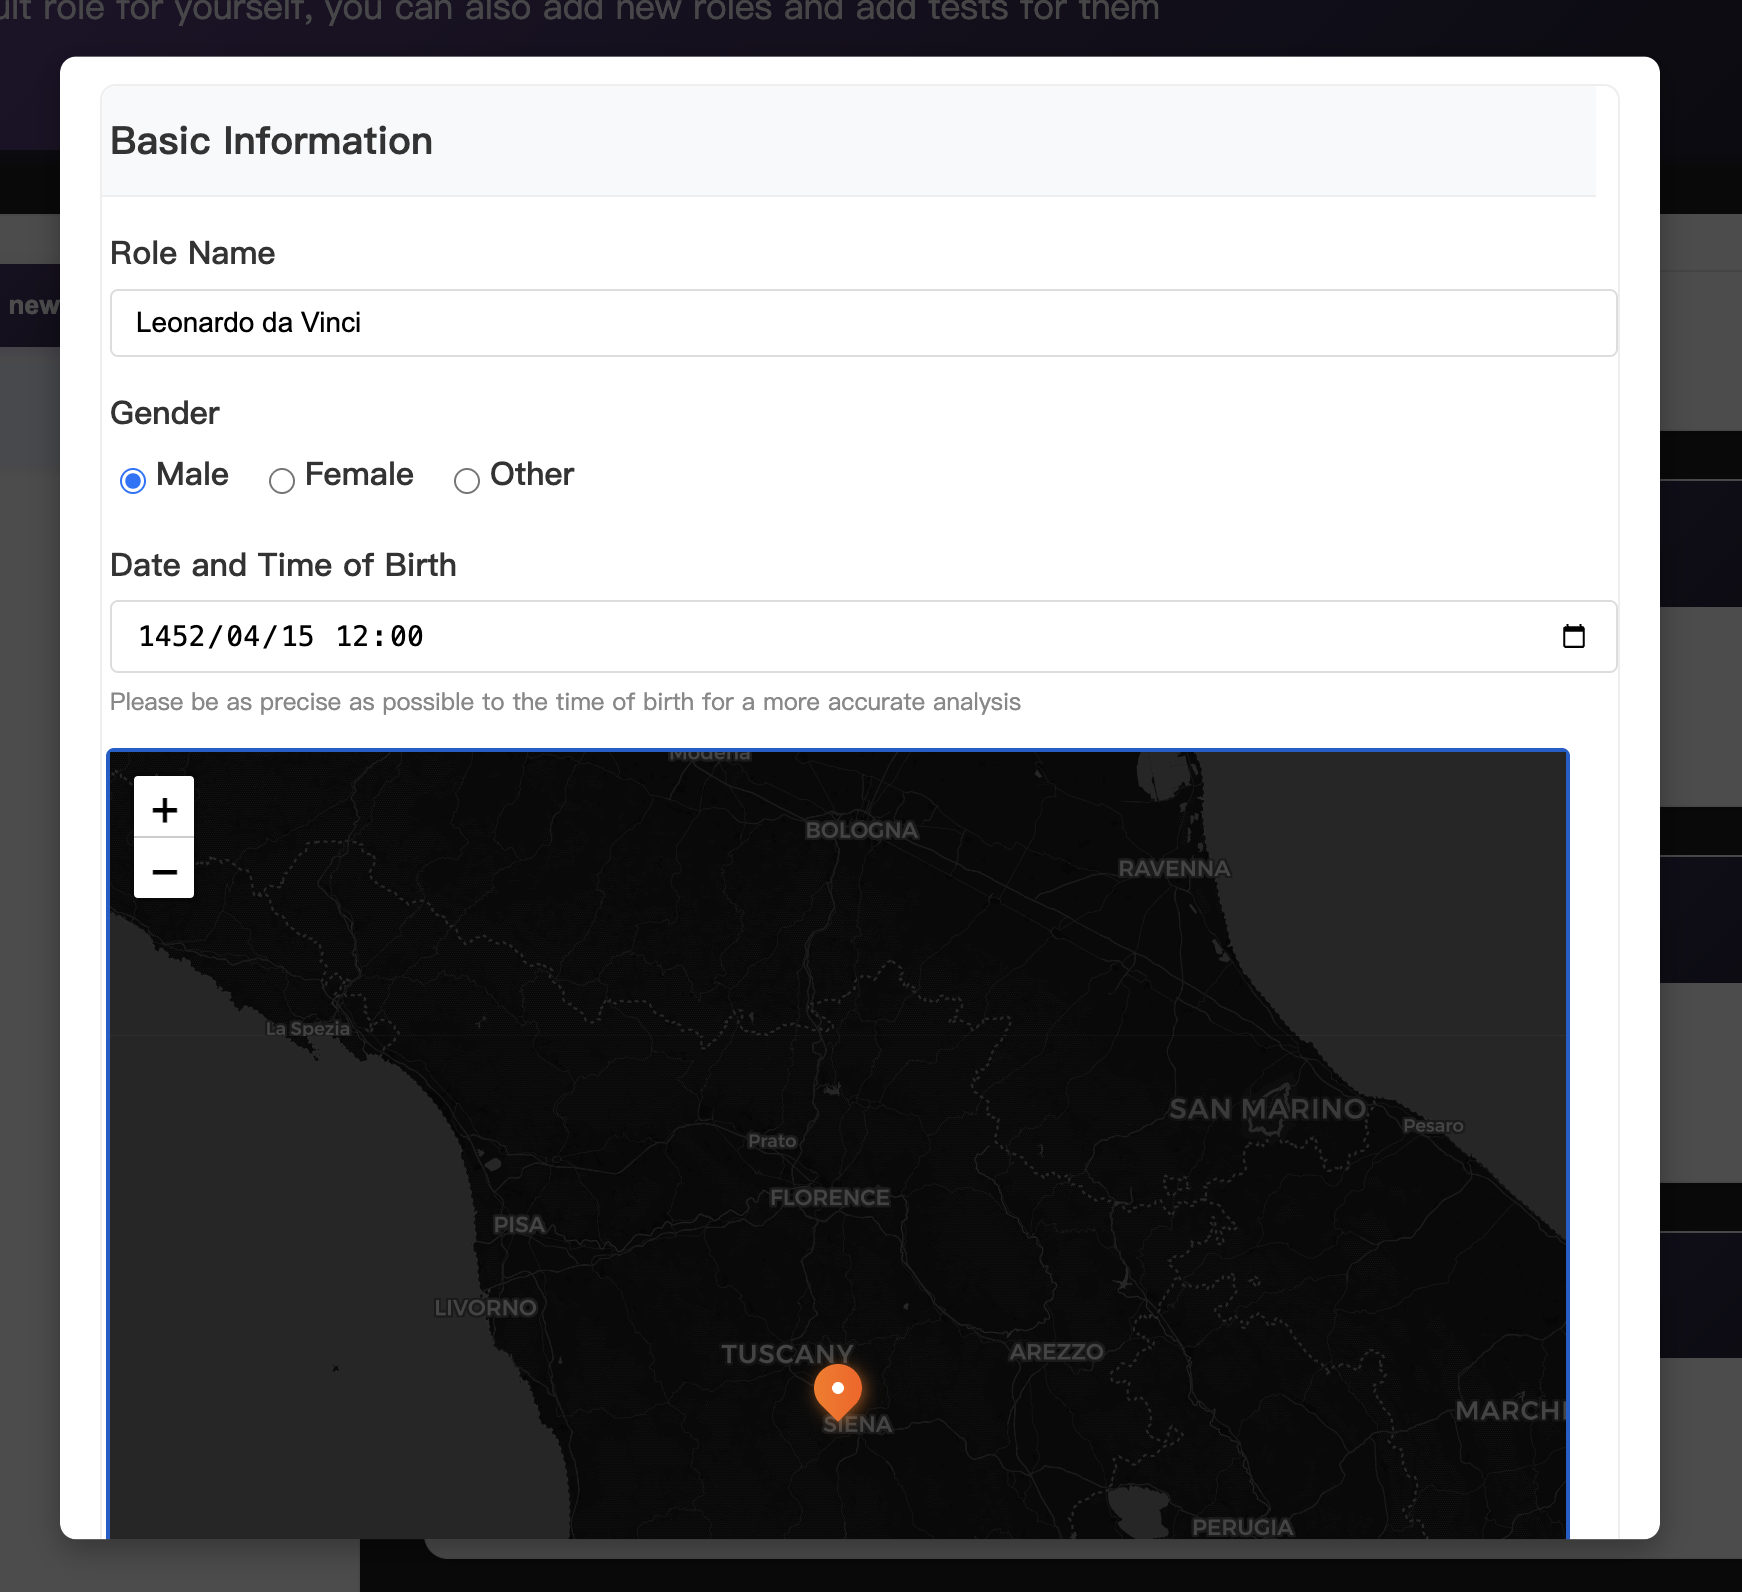Select Male gender option
Viewport: 1742px width, 1592px height.
133,480
